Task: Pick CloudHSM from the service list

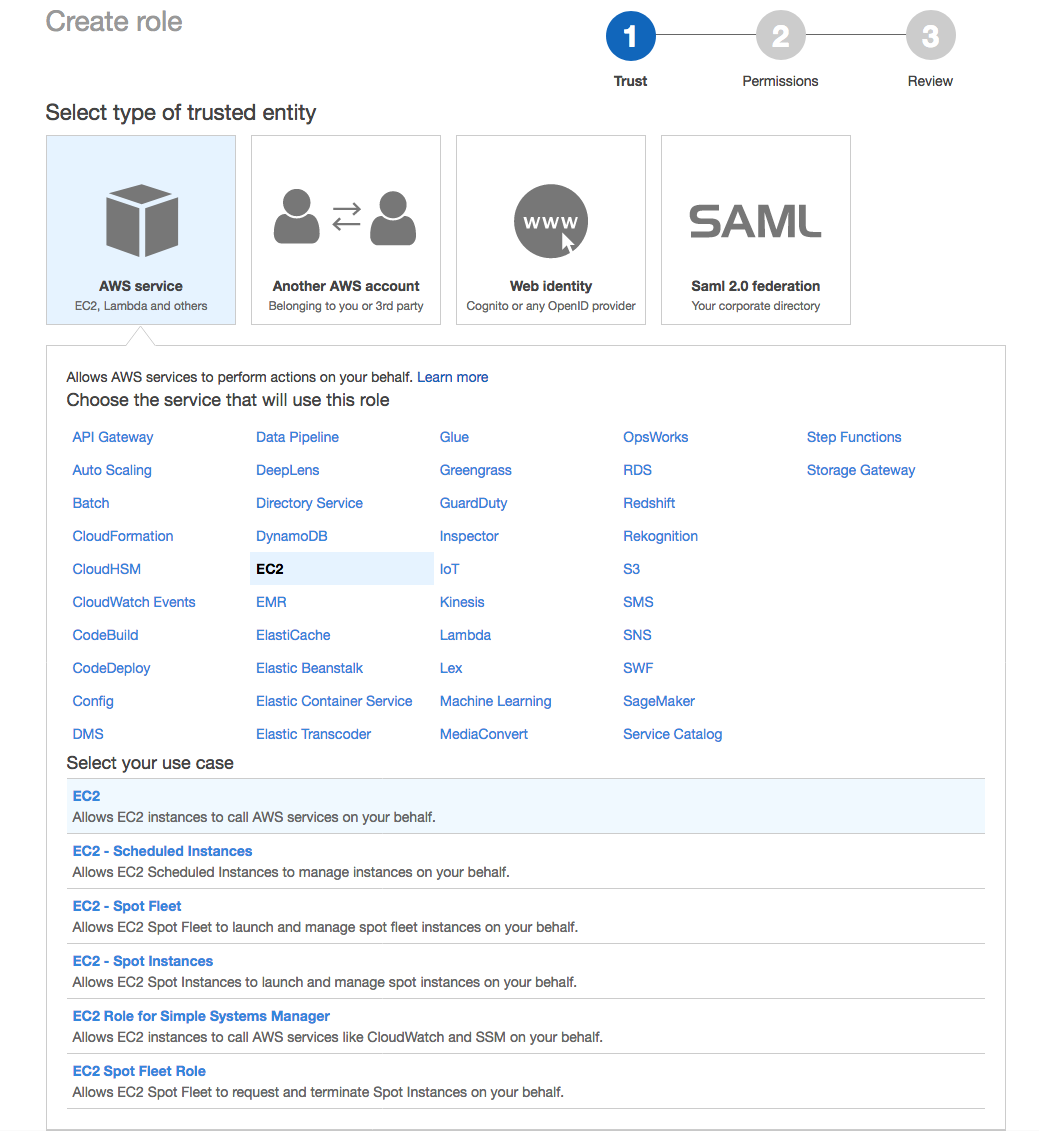Action: point(106,569)
